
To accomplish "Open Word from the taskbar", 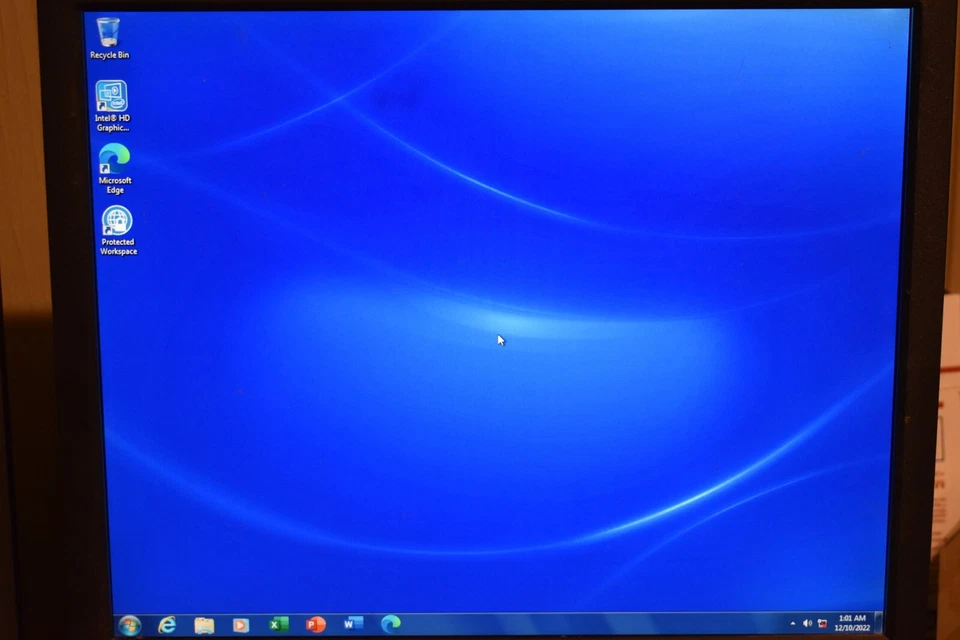I will [x=352, y=624].
